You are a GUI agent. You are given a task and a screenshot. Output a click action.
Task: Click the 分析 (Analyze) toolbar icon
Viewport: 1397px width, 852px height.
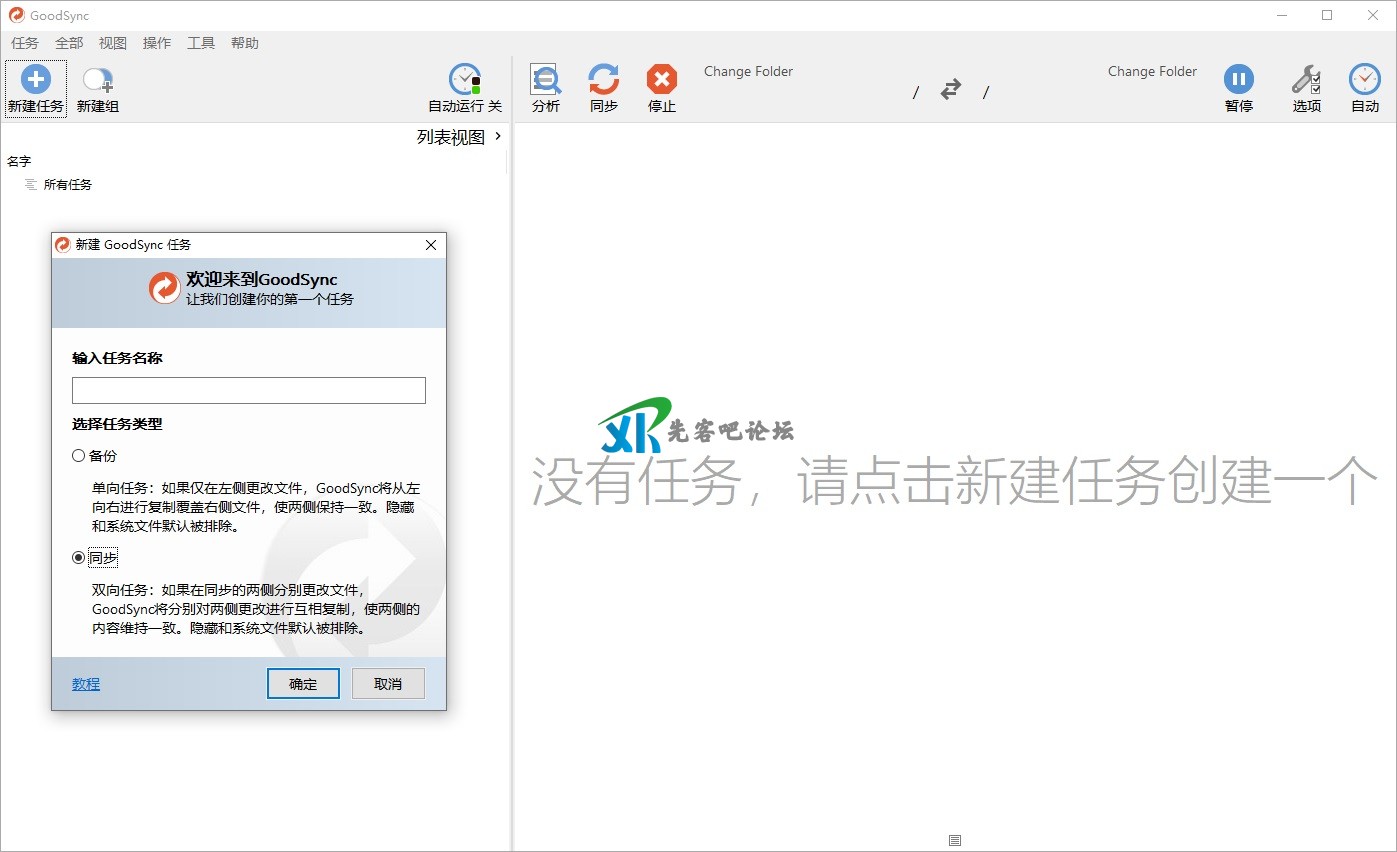[x=546, y=80]
